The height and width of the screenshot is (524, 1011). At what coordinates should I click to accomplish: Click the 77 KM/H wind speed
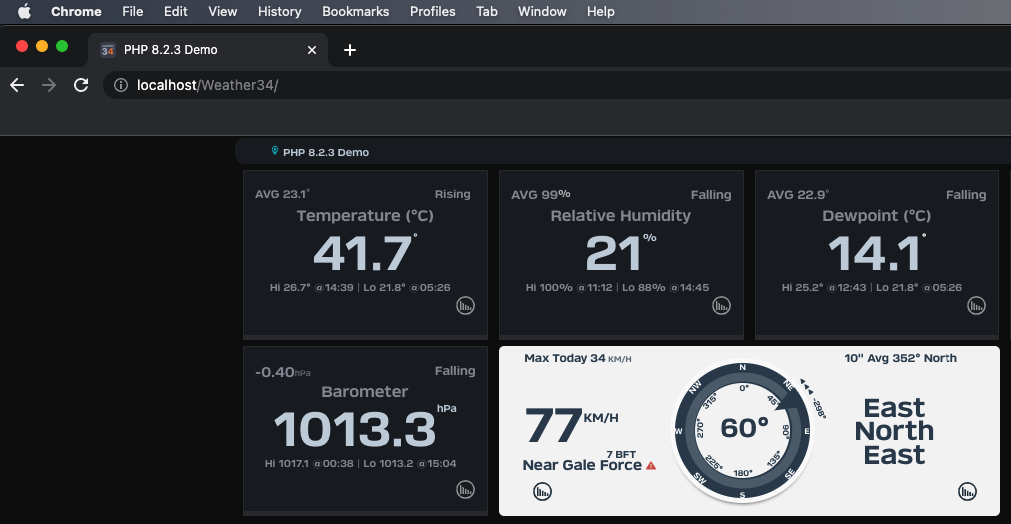click(x=571, y=425)
